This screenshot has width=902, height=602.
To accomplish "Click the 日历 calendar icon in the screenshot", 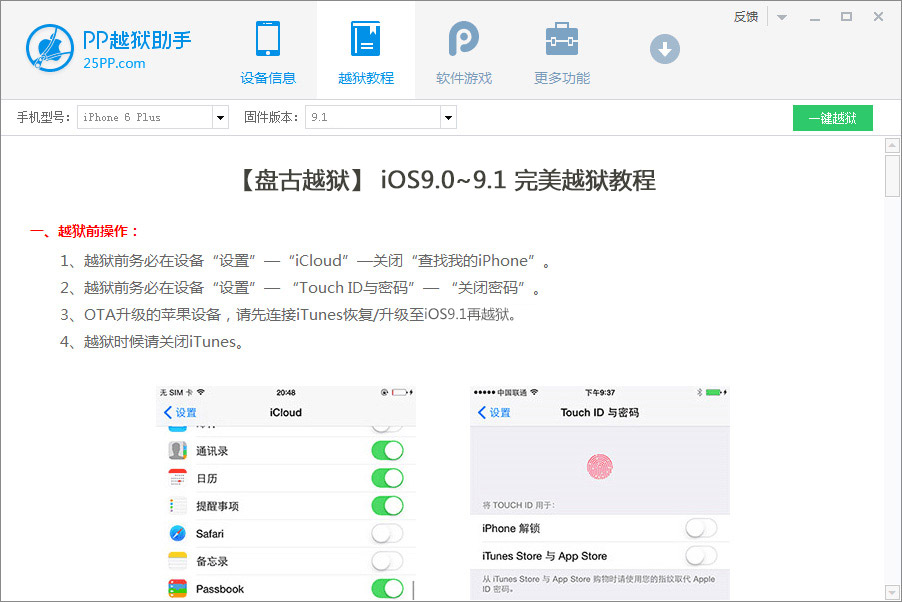I will point(176,478).
